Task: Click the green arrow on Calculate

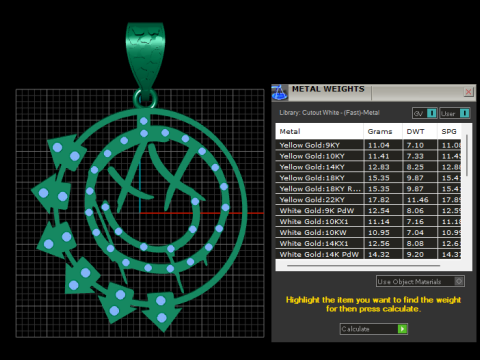Action: tap(402, 329)
